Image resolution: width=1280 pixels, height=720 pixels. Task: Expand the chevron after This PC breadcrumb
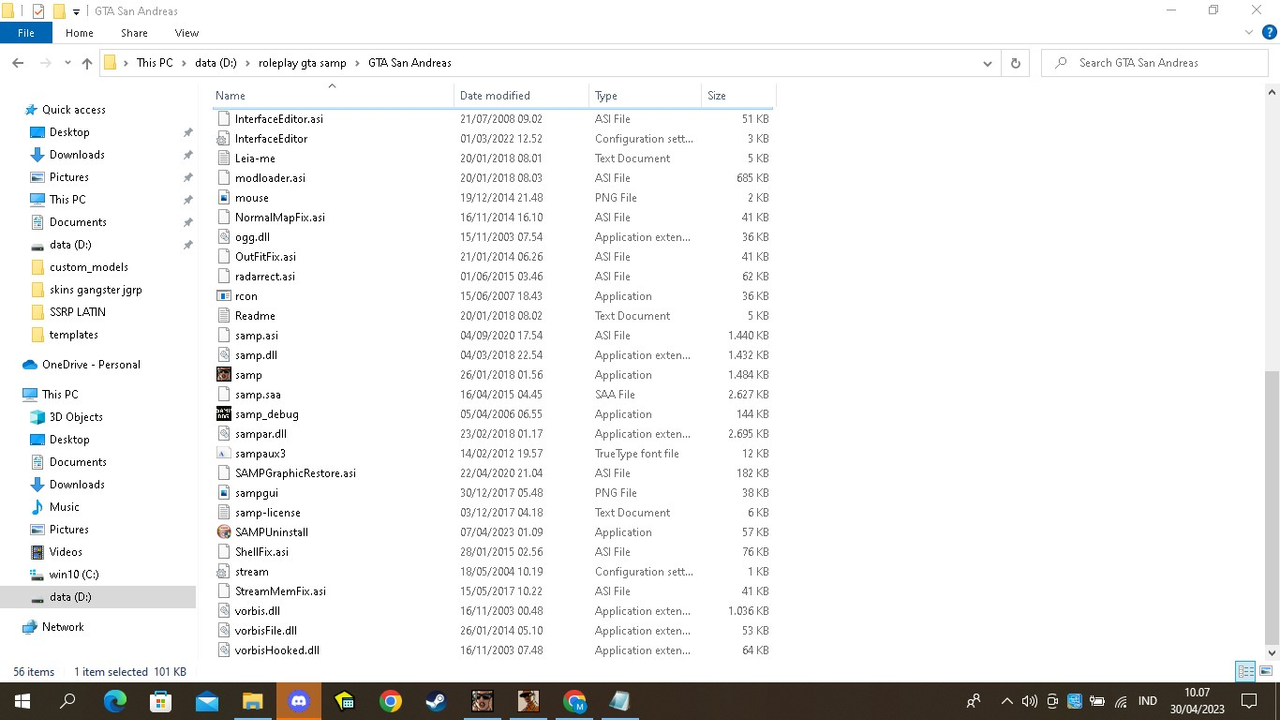(184, 63)
